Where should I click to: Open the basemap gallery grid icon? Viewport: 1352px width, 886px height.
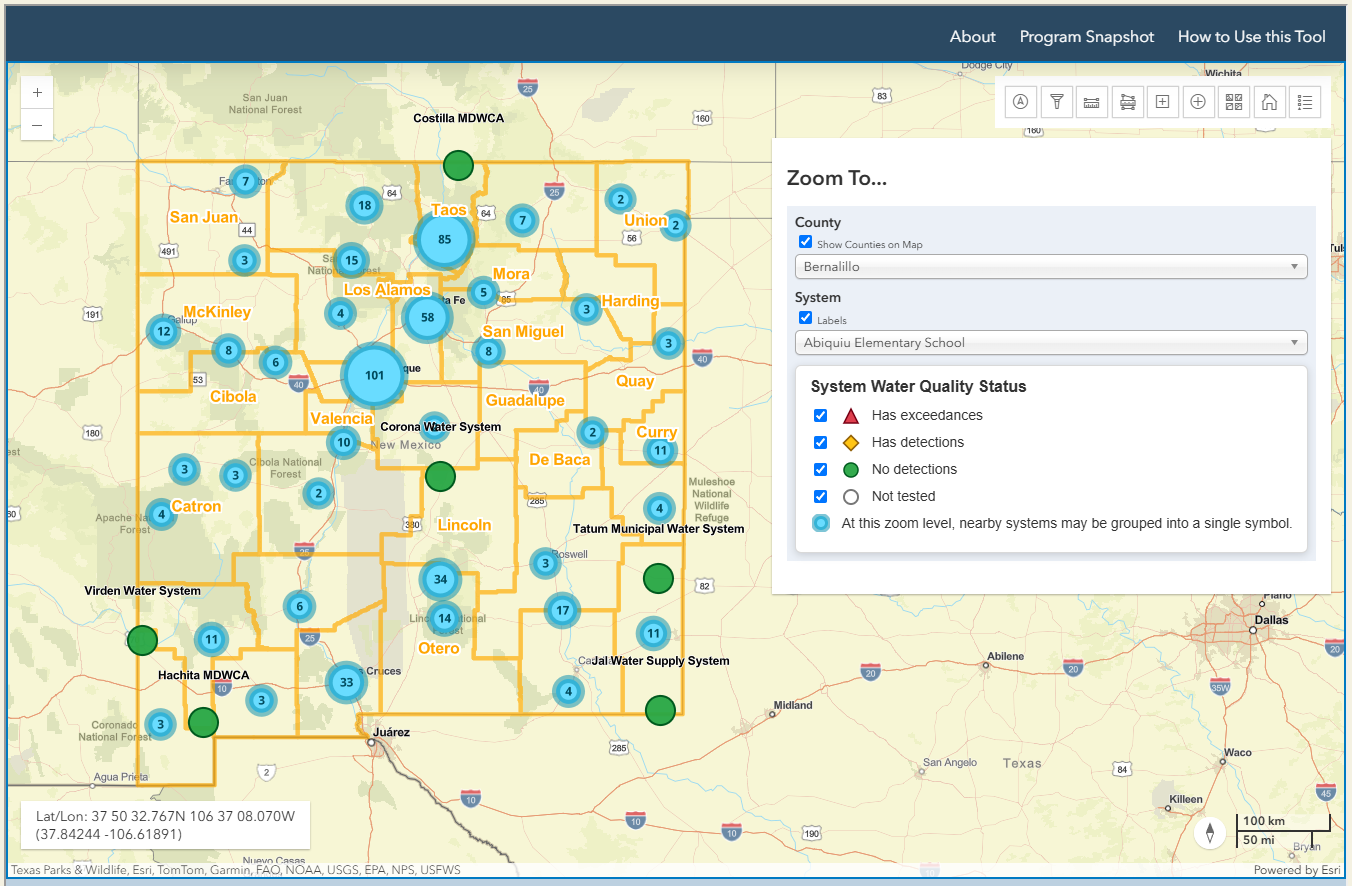click(1233, 102)
